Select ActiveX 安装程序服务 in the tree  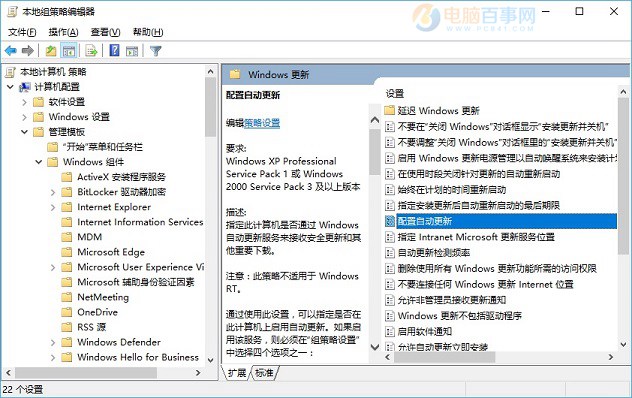121,177
